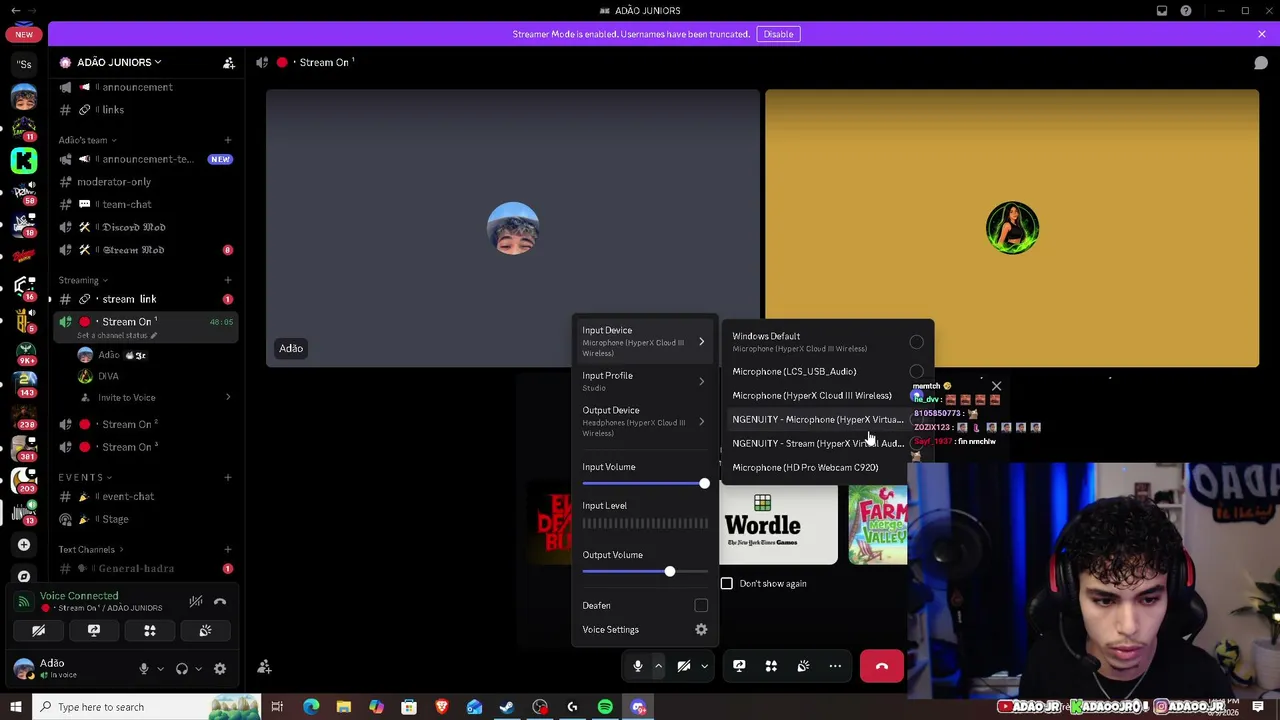Viewport: 1280px width, 720px height.
Task: Open soundboard in call control bar
Action: 803,666
